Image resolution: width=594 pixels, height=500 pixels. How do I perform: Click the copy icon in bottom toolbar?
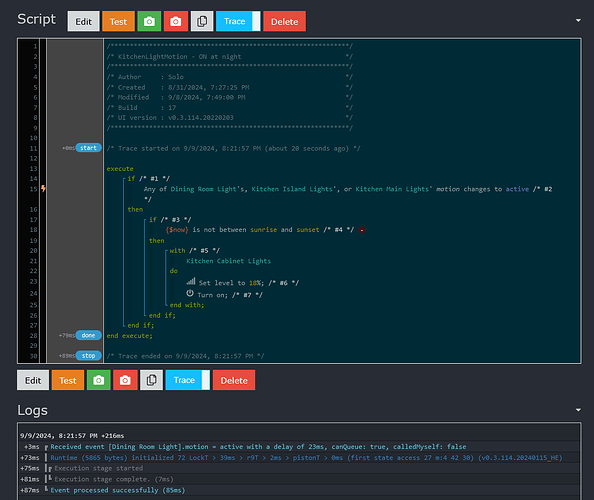tap(152, 380)
